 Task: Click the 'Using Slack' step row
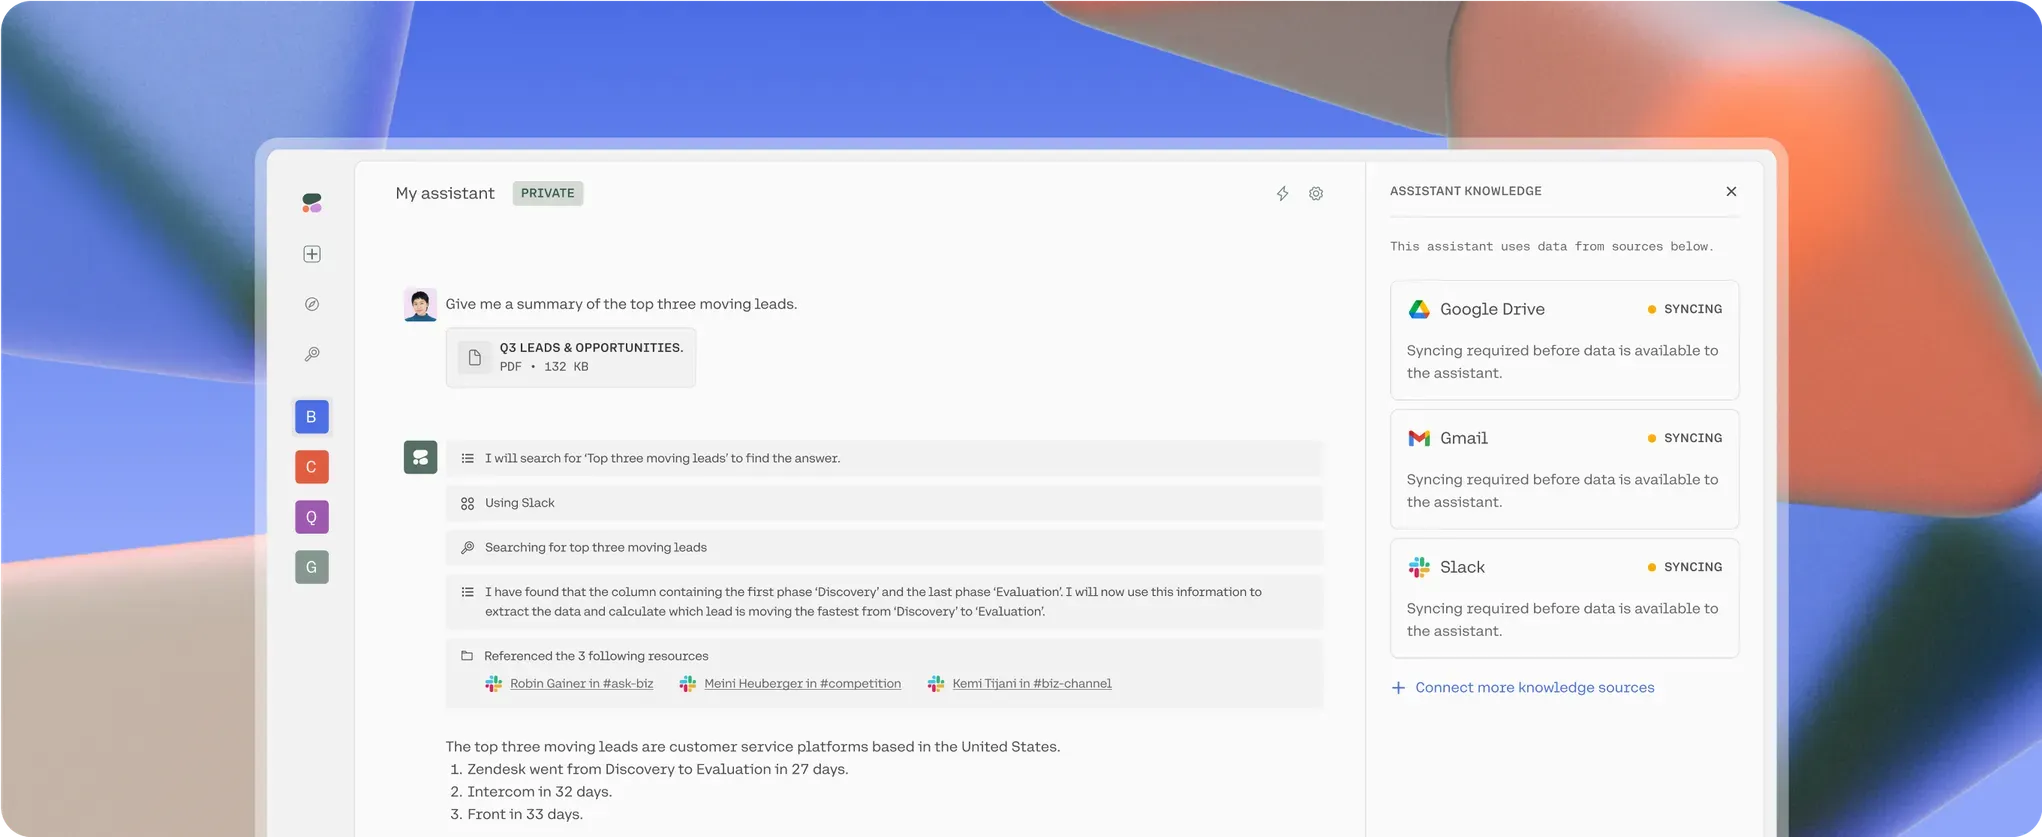[x=884, y=503]
